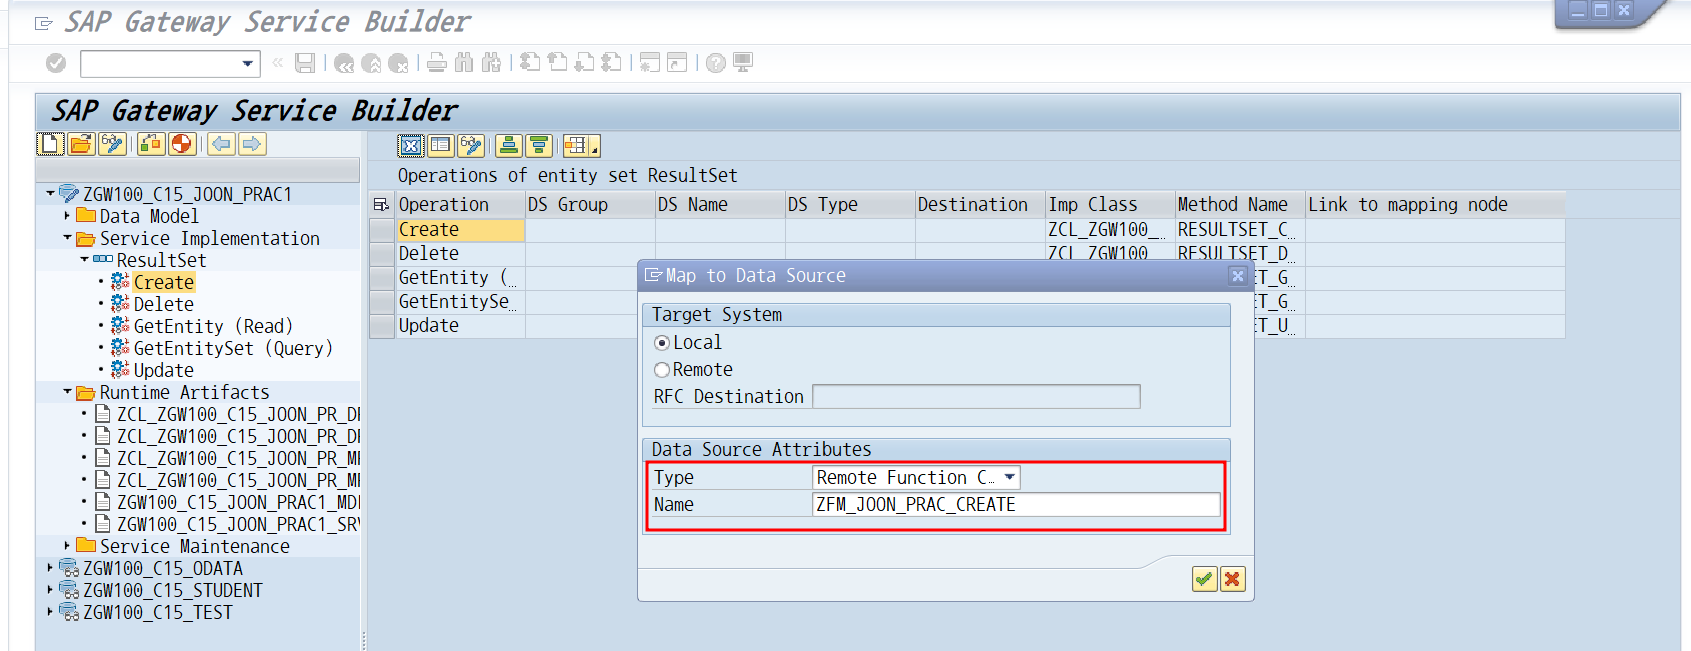This screenshot has height=651, width=1691.
Task: Expand the Service Maintenance folder
Action: [67, 545]
